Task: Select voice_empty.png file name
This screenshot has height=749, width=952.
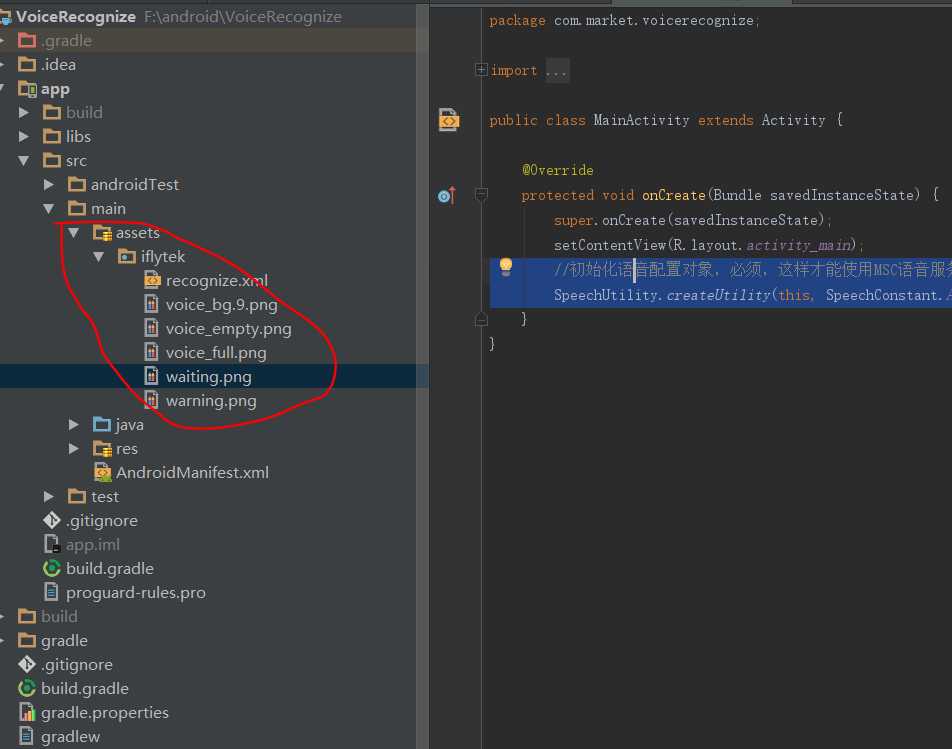Action: coord(228,329)
